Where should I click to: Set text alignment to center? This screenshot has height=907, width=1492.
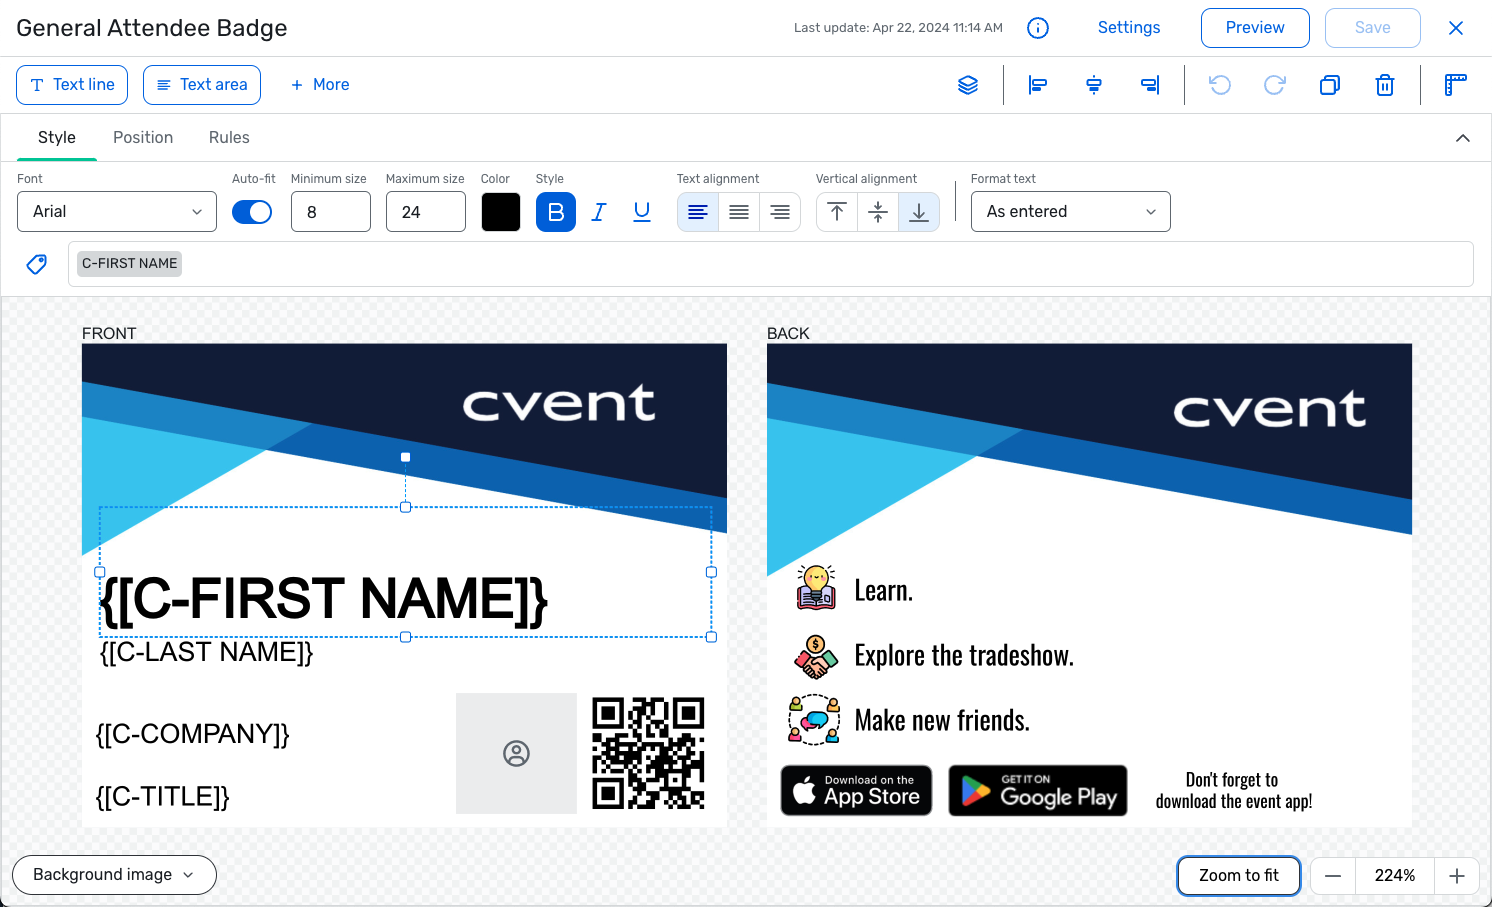pyautogui.click(x=739, y=212)
